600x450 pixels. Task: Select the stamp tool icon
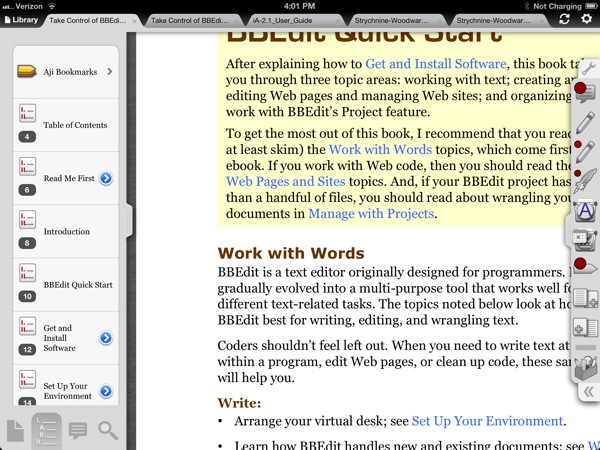click(585, 240)
